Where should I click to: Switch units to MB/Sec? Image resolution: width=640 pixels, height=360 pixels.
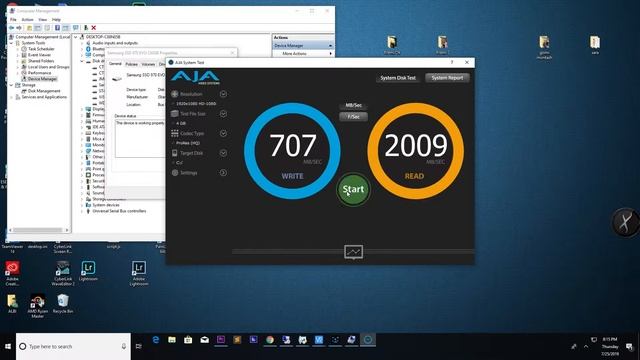coord(353,105)
